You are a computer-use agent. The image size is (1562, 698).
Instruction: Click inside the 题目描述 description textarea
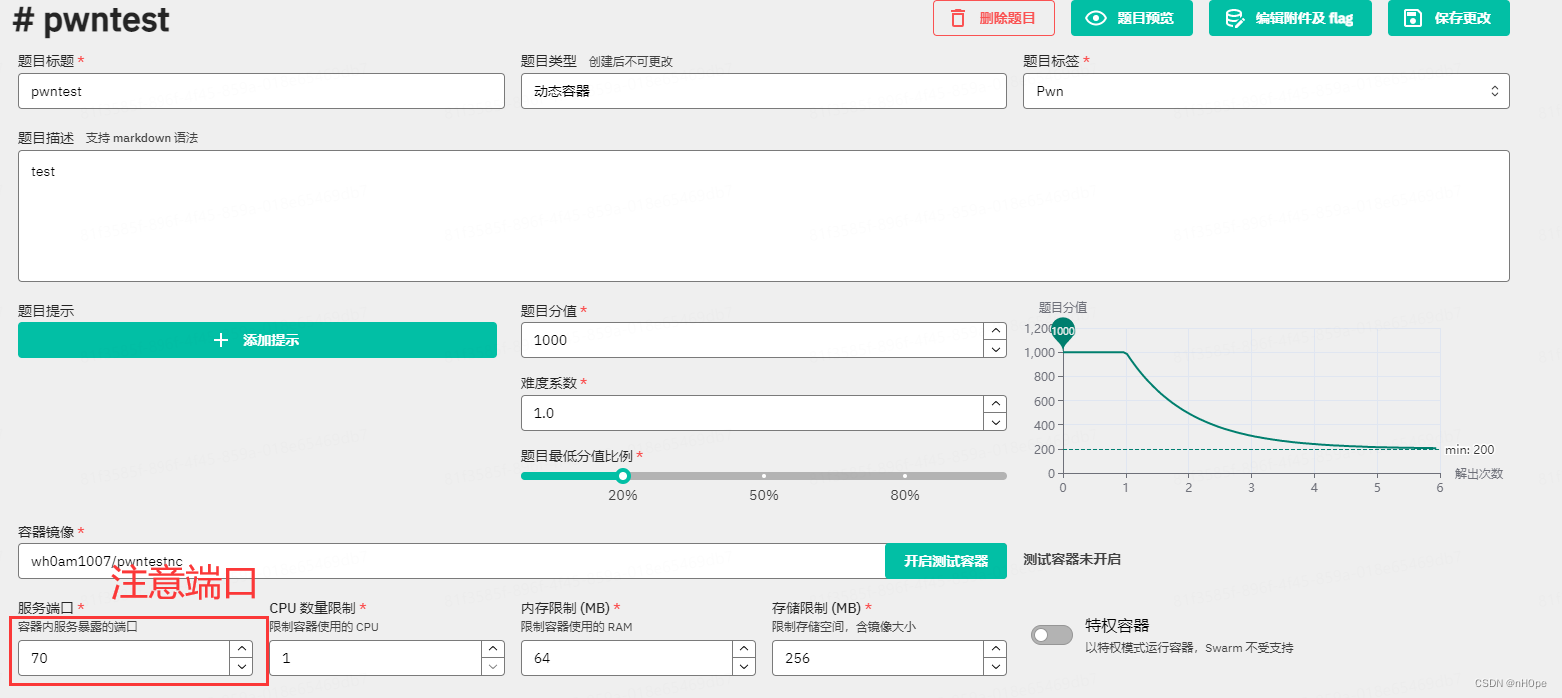click(763, 215)
